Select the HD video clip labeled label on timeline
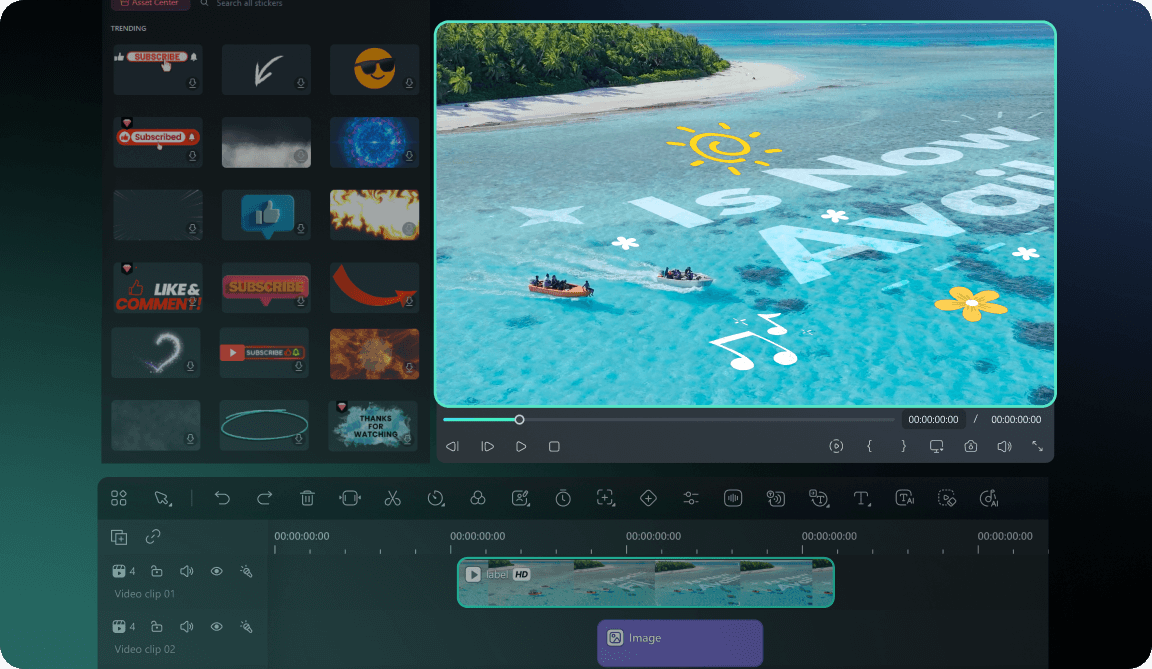Image resolution: width=1152 pixels, height=669 pixels. tap(646, 582)
